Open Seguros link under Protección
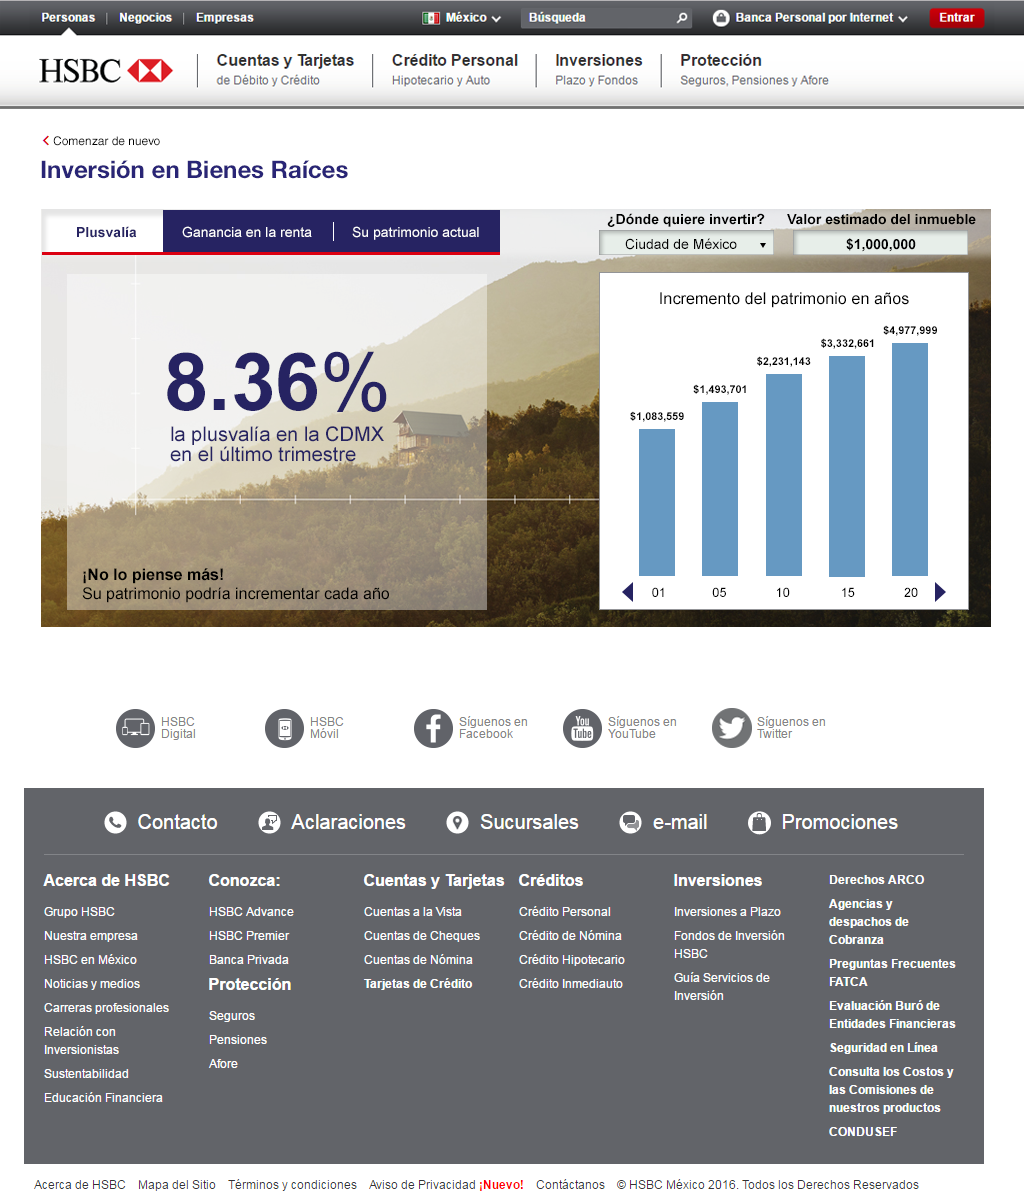The height and width of the screenshot is (1200, 1024). coord(232,1016)
